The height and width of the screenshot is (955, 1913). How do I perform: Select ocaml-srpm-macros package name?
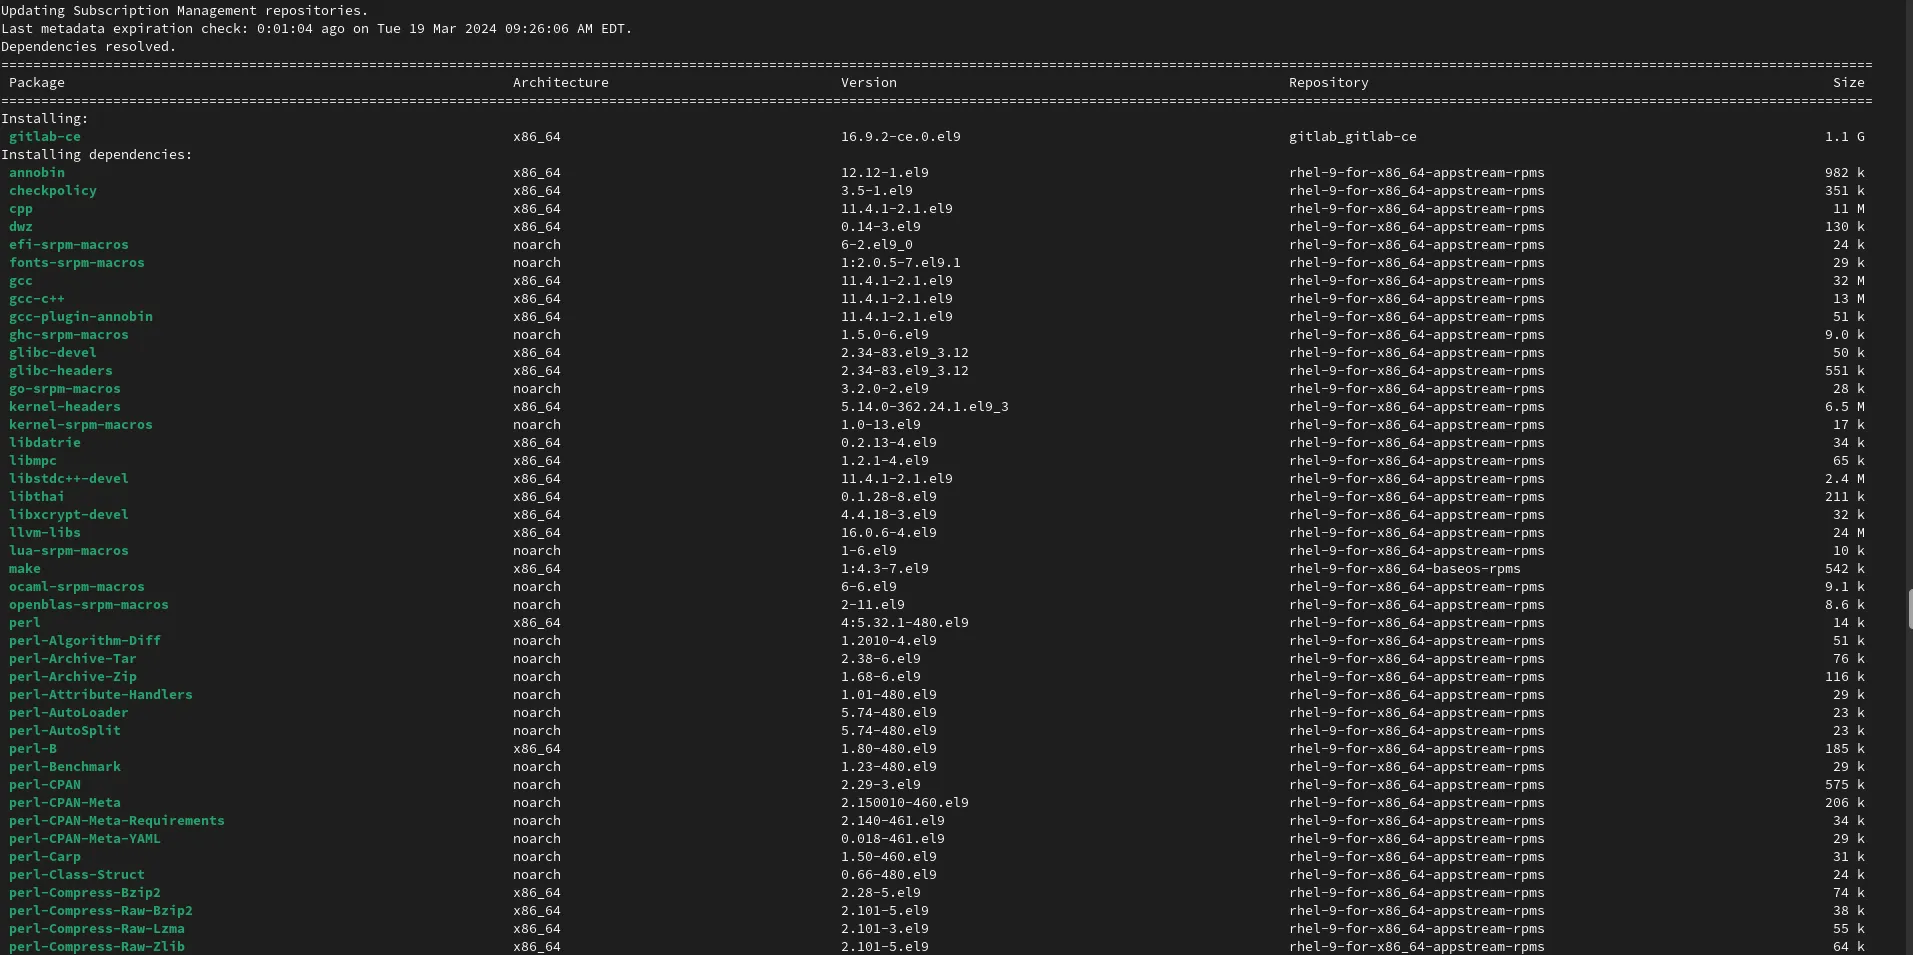pyautogui.click(x=77, y=587)
